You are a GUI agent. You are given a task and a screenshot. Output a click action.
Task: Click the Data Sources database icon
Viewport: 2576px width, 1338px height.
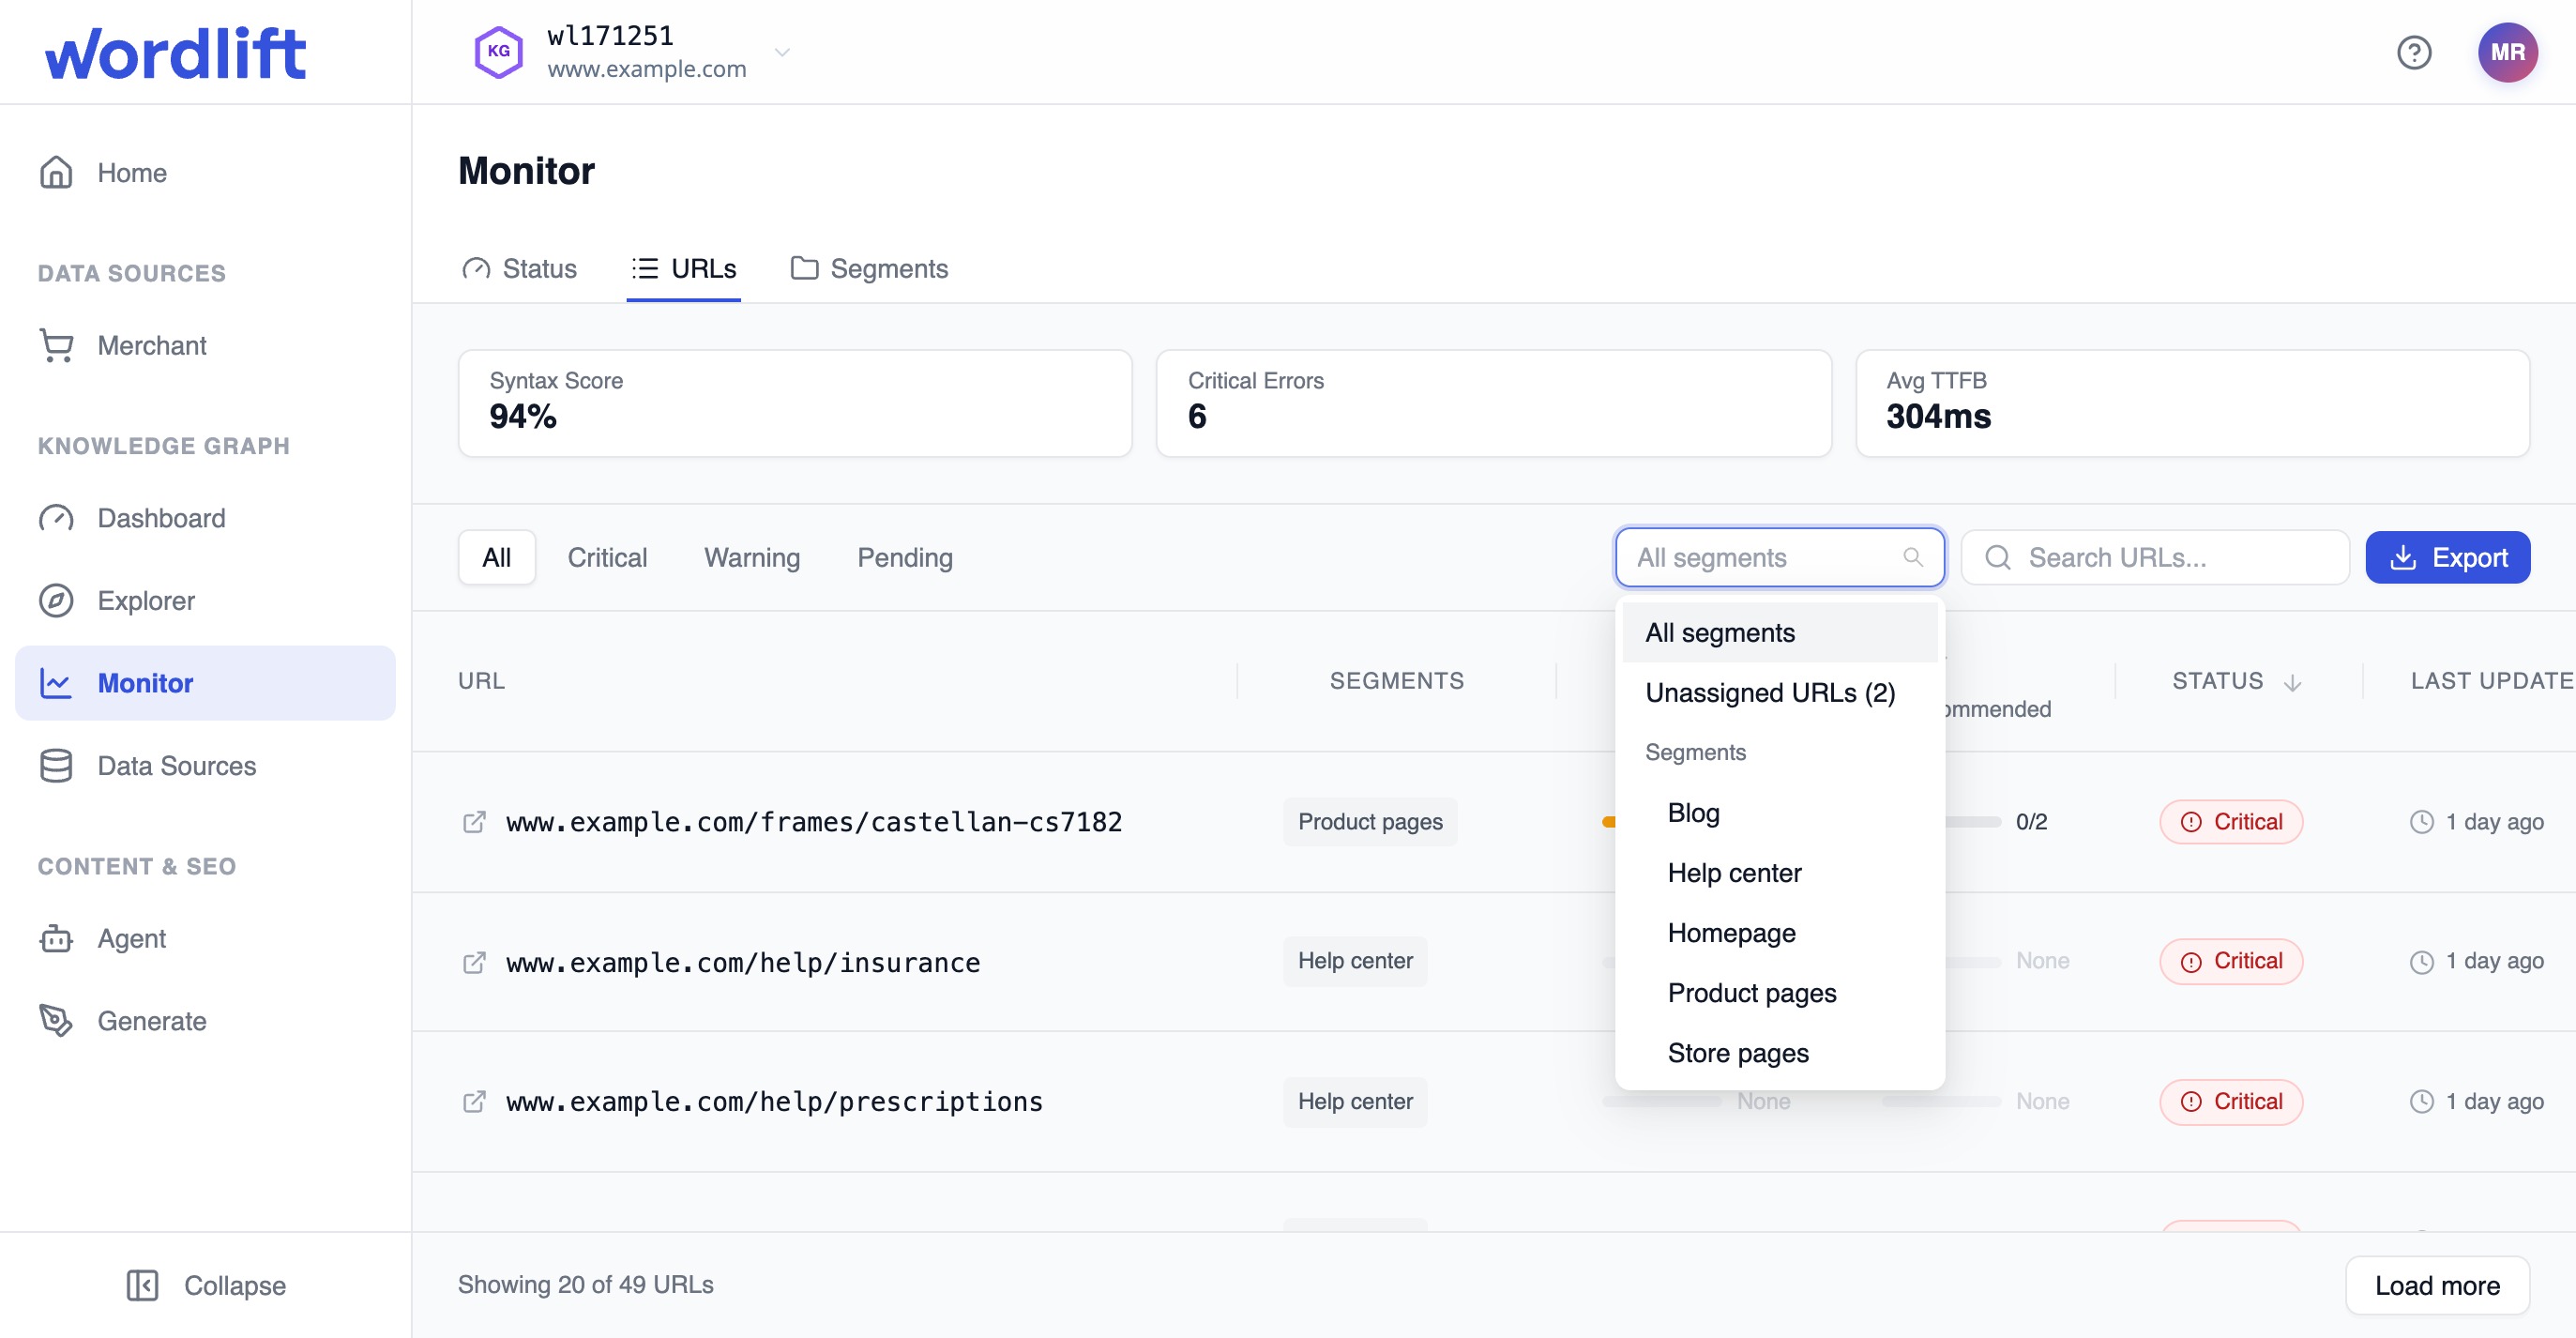56,765
